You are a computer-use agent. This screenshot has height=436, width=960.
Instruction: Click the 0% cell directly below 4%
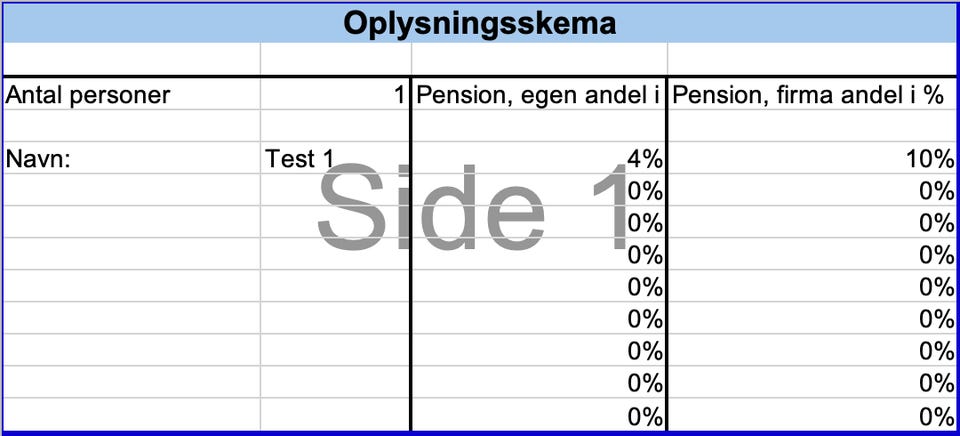(x=538, y=190)
